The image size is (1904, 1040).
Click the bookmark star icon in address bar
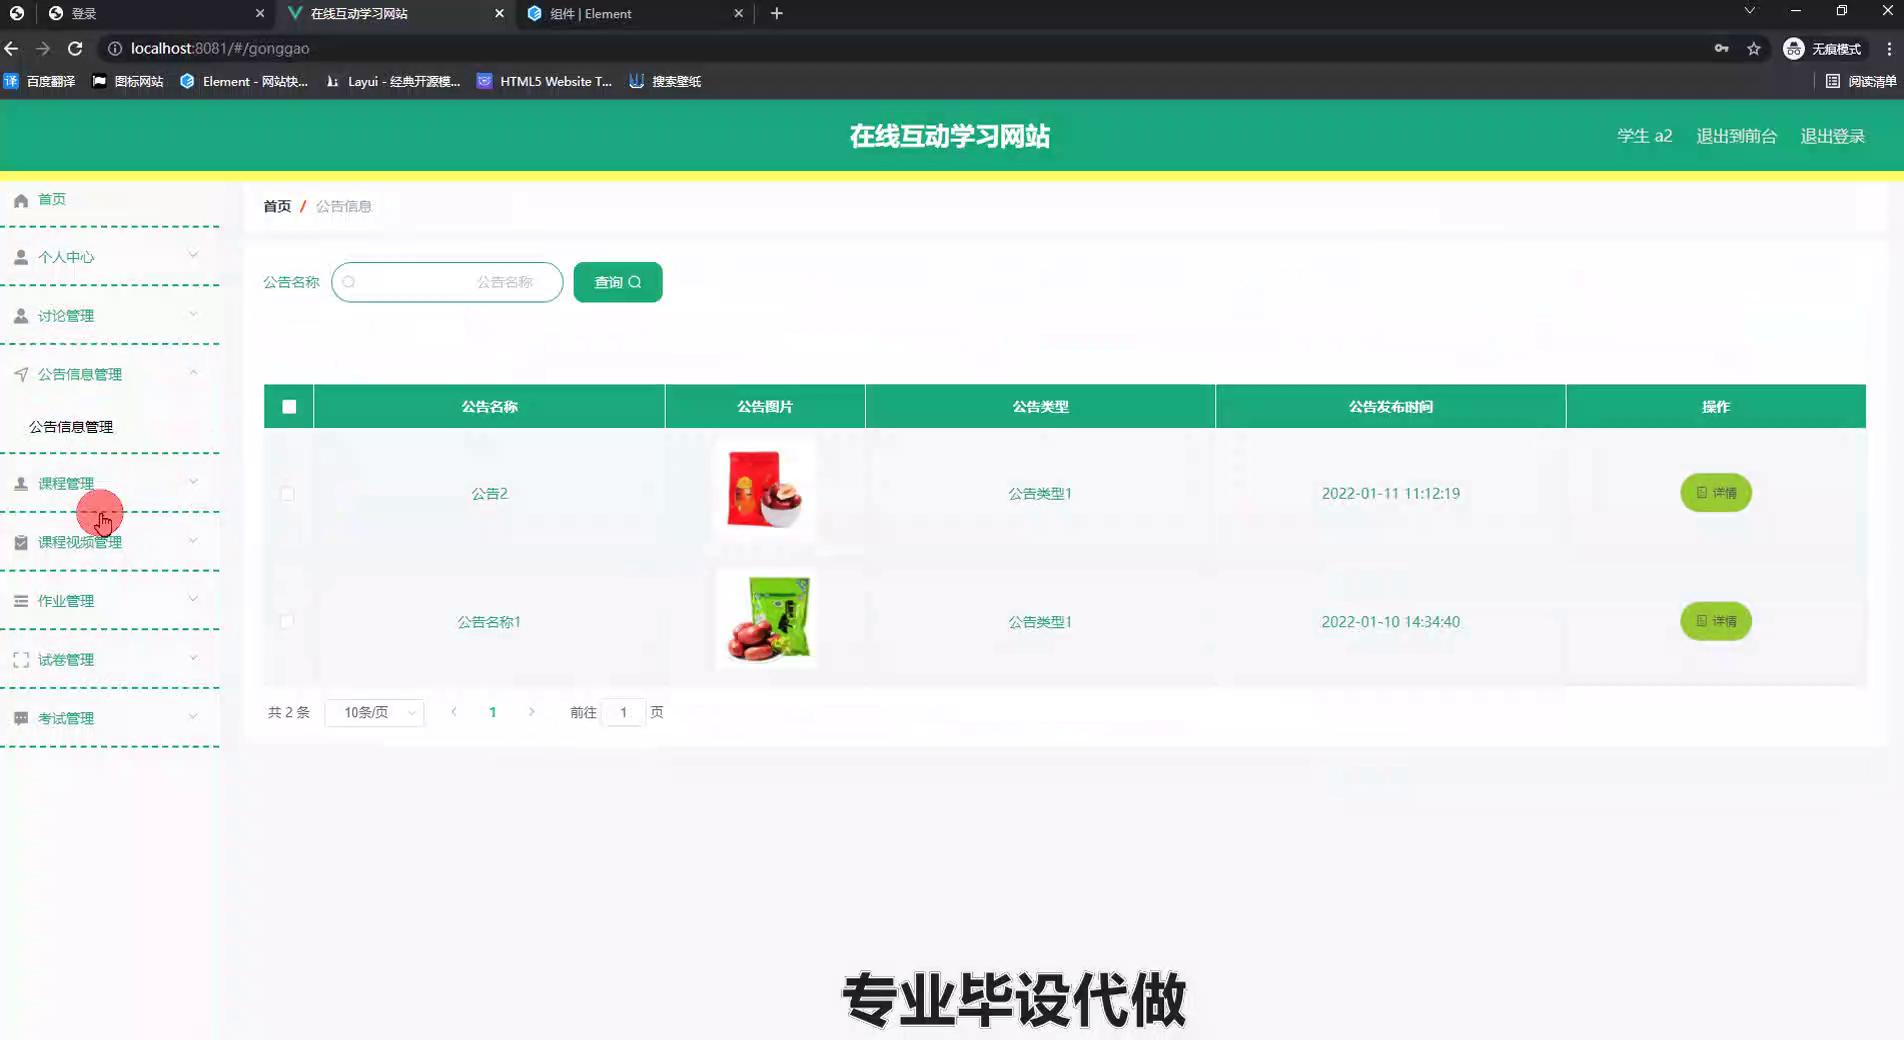(x=1753, y=49)
